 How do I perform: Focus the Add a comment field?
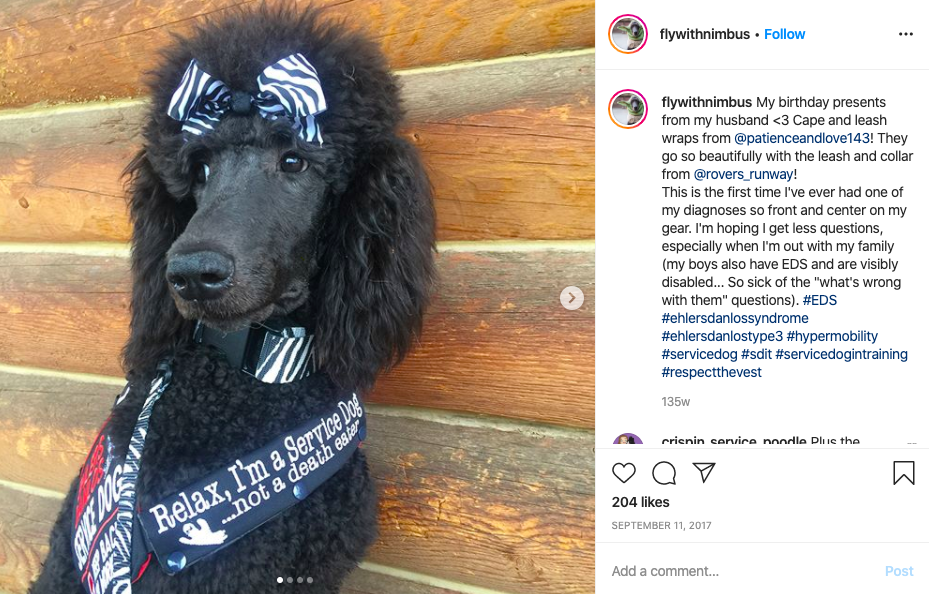point(741,571)
